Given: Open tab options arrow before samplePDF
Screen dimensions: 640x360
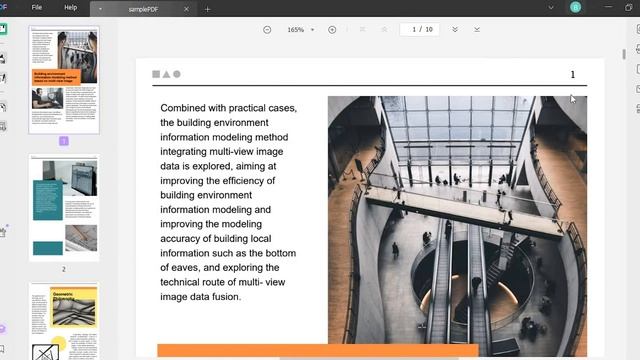Looking at the screenshot, I should tap(100, 9).
